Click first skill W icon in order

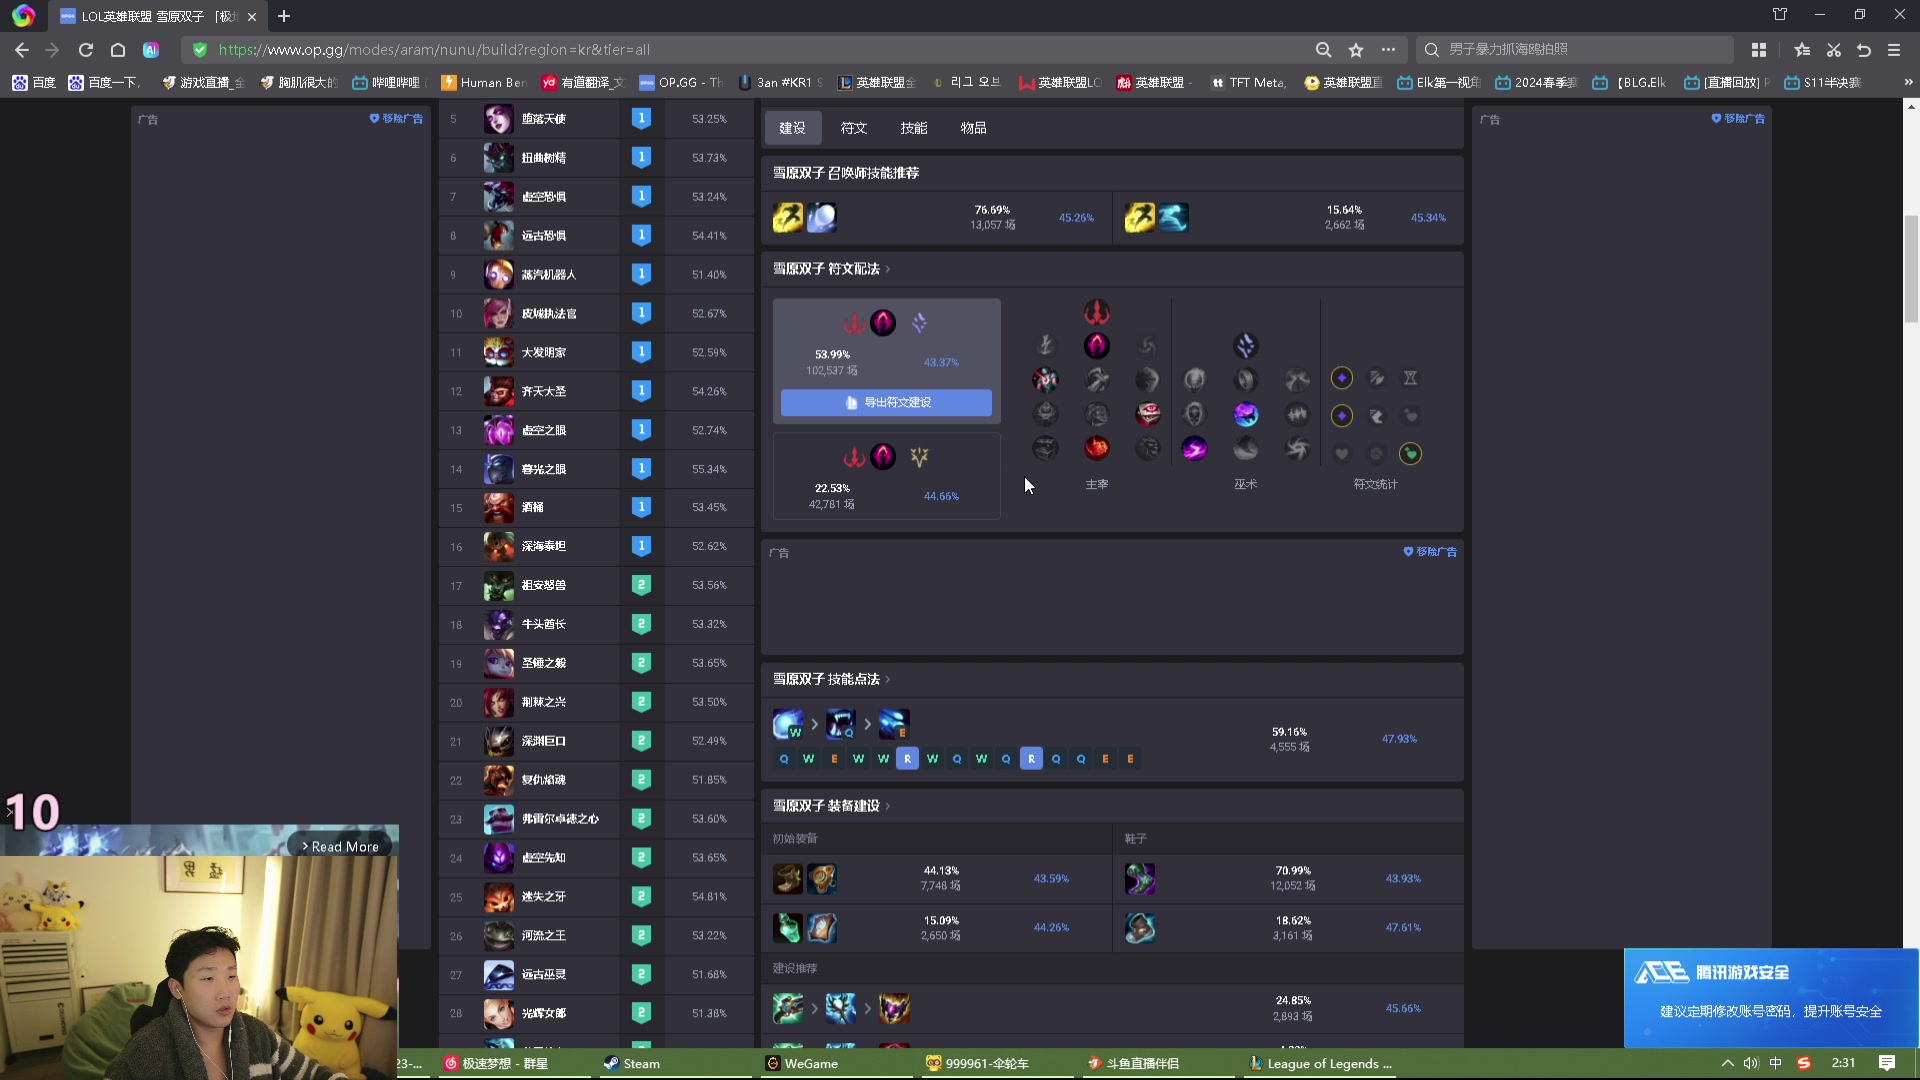click(x=788, y=724)
